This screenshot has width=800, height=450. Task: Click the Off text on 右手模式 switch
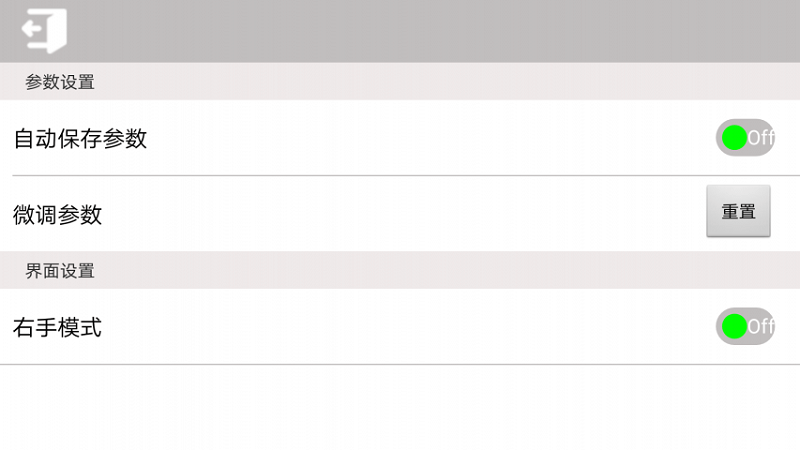(761, 326)
